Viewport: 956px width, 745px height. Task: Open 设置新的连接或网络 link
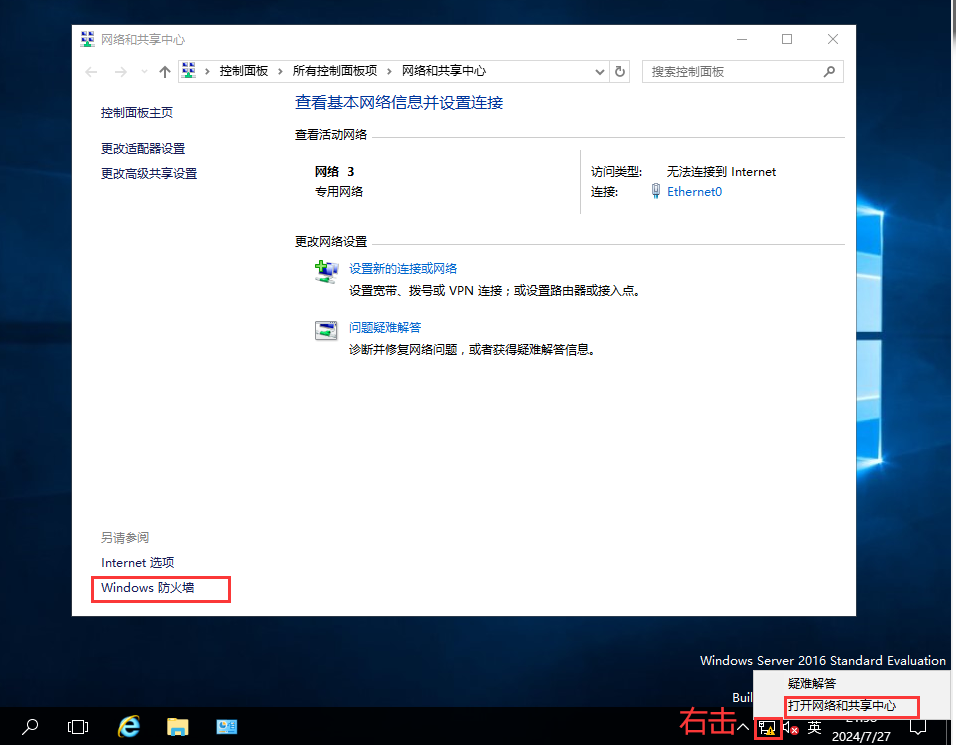[x=403, y=269]
